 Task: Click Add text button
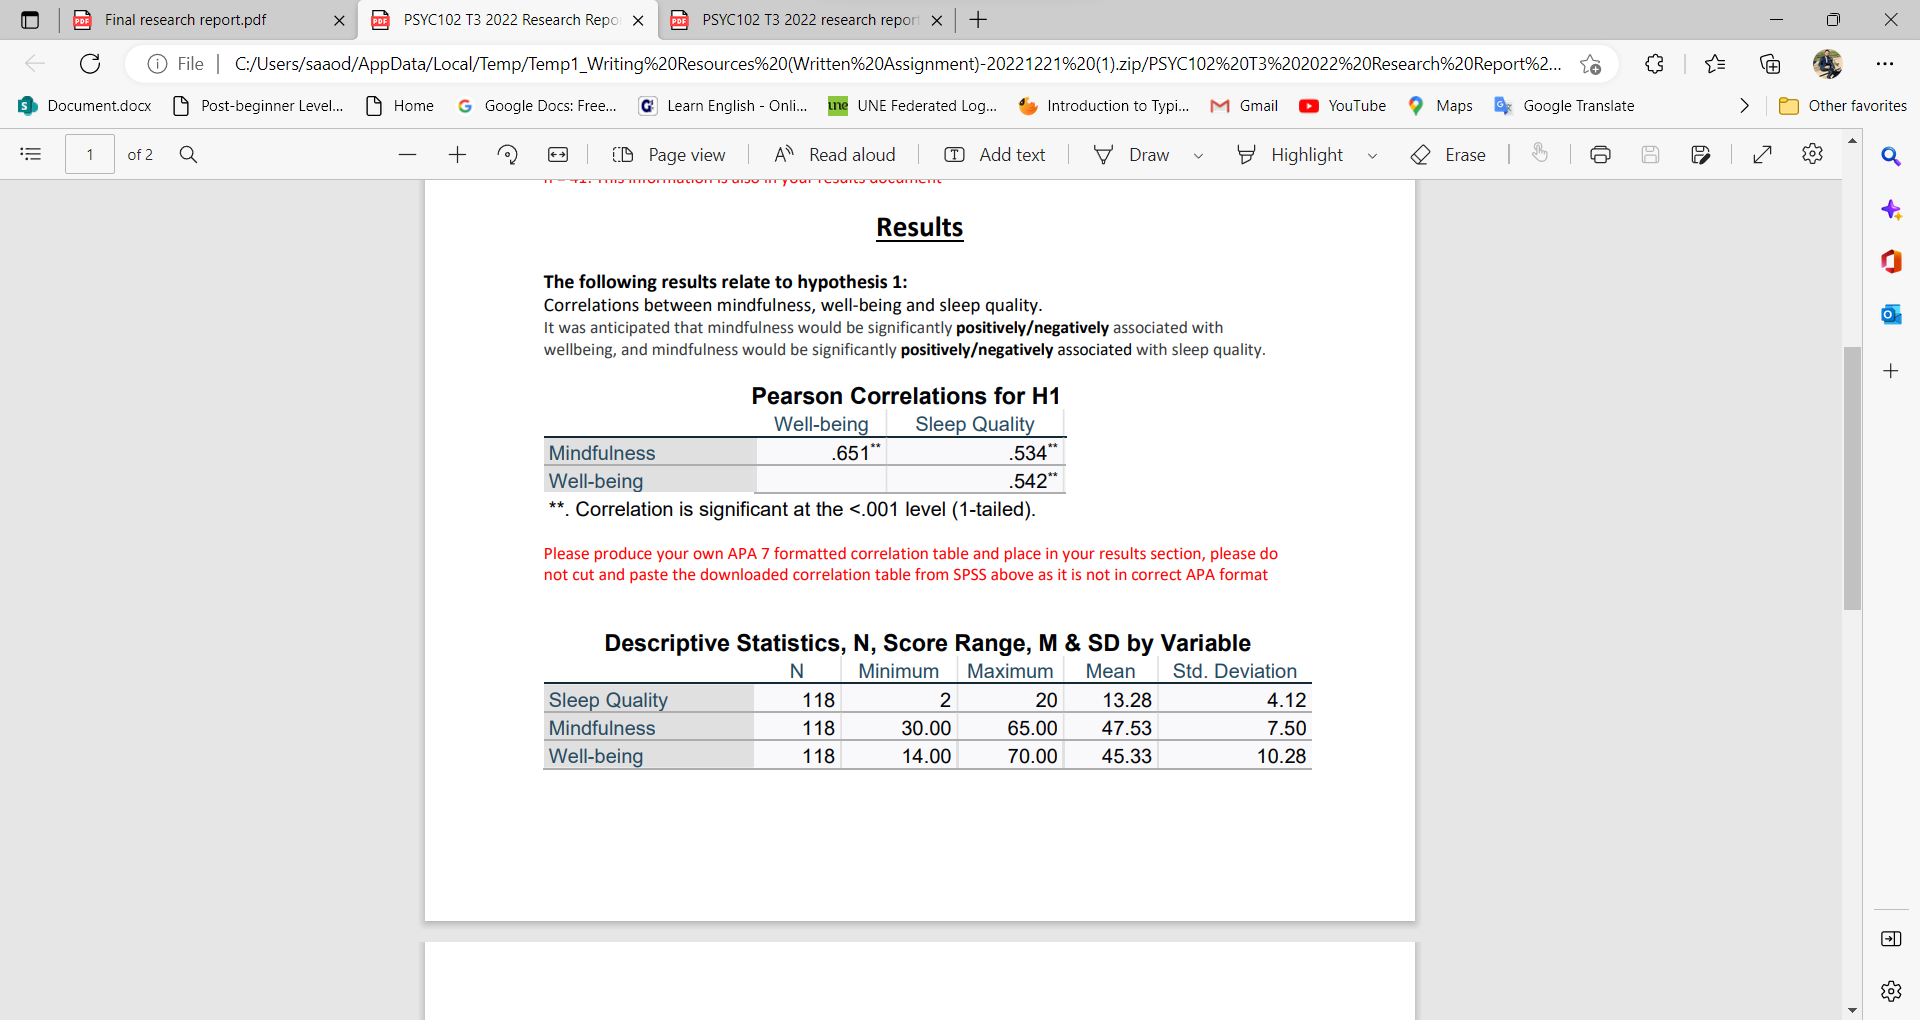click(995, 154)
